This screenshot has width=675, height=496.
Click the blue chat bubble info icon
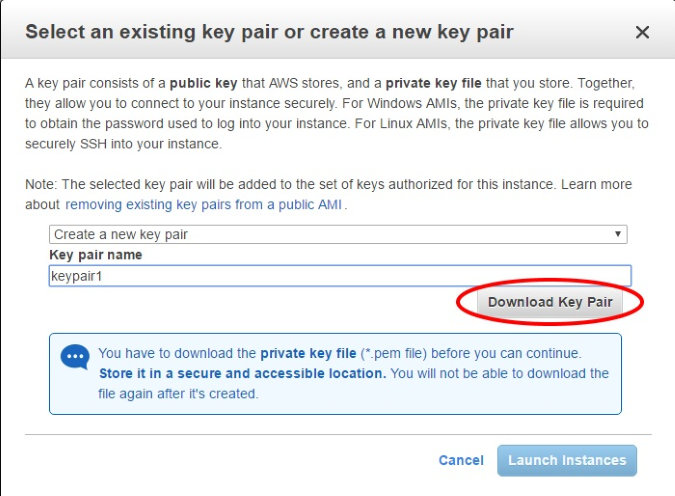pyautogui.click(x=75, y=357)
